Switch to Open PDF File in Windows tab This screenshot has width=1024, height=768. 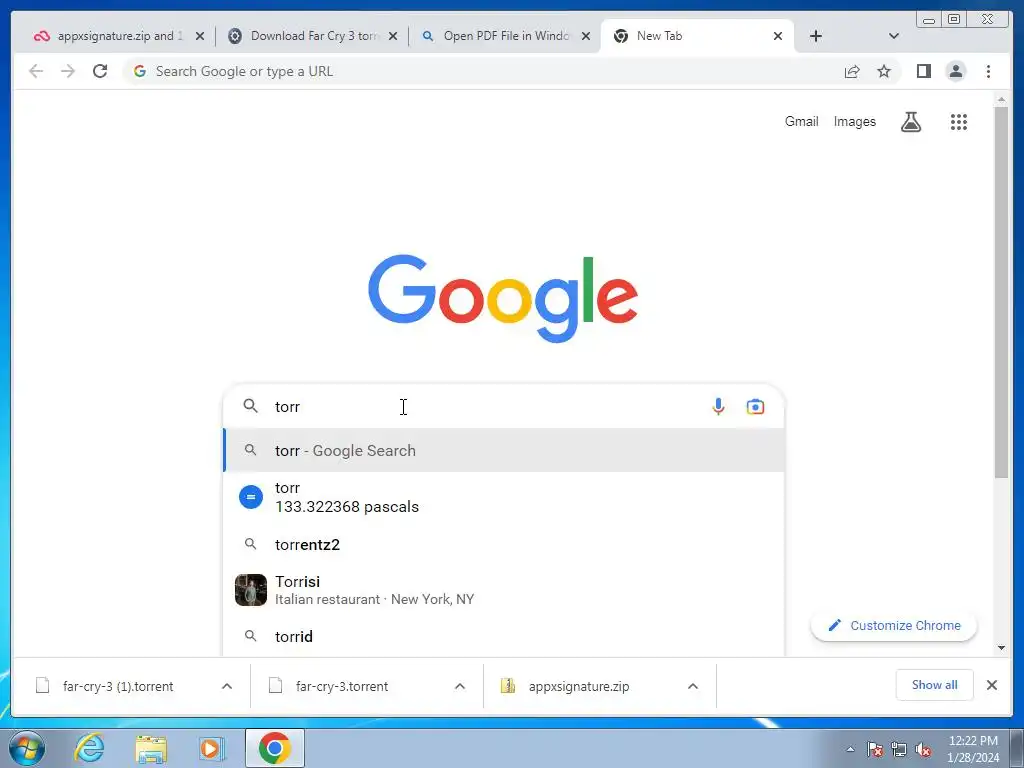coord(505,36)
